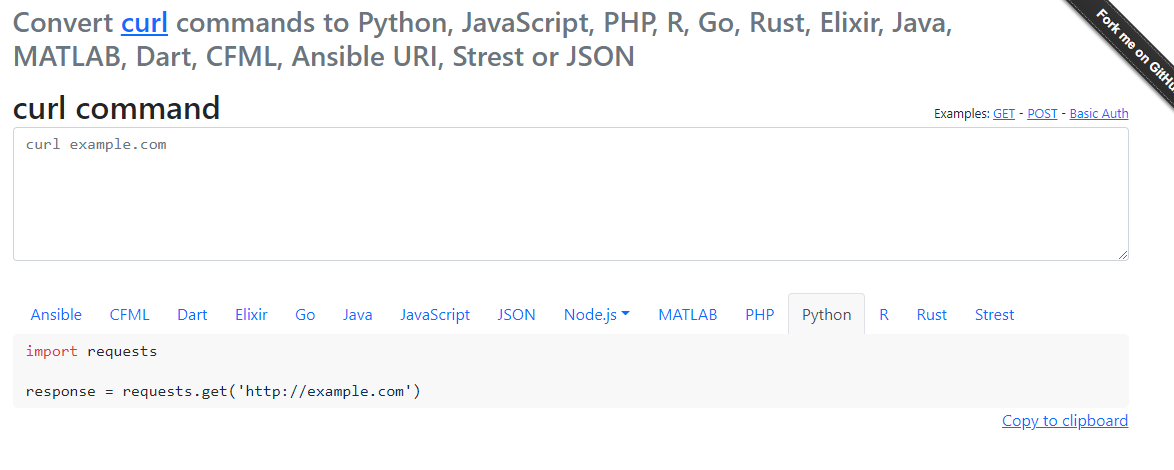Viewport: 1174px width, 470px height.
Task: Click inside the curl command text area
Action: [x=570, y=200]
